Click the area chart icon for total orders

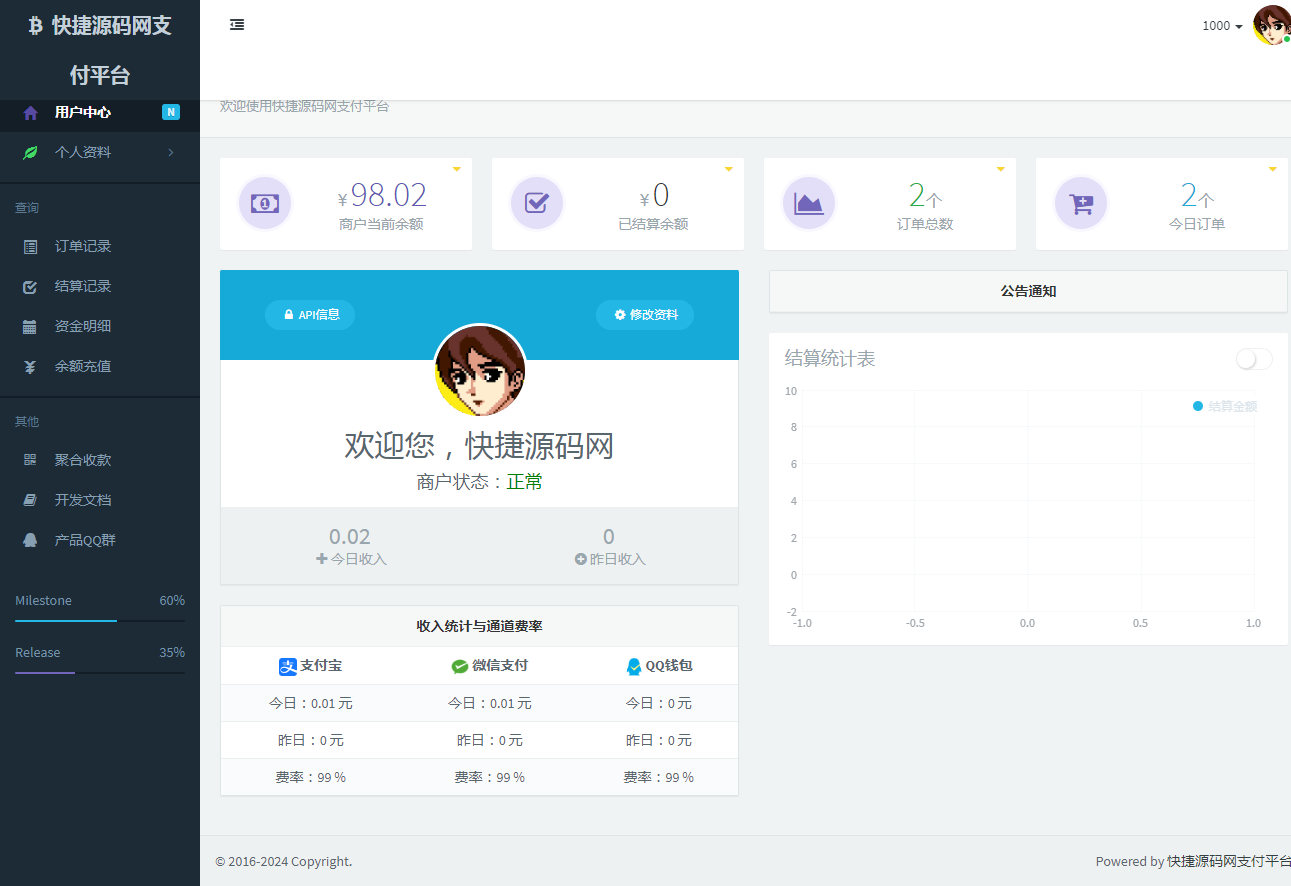[x=809, y=203]
